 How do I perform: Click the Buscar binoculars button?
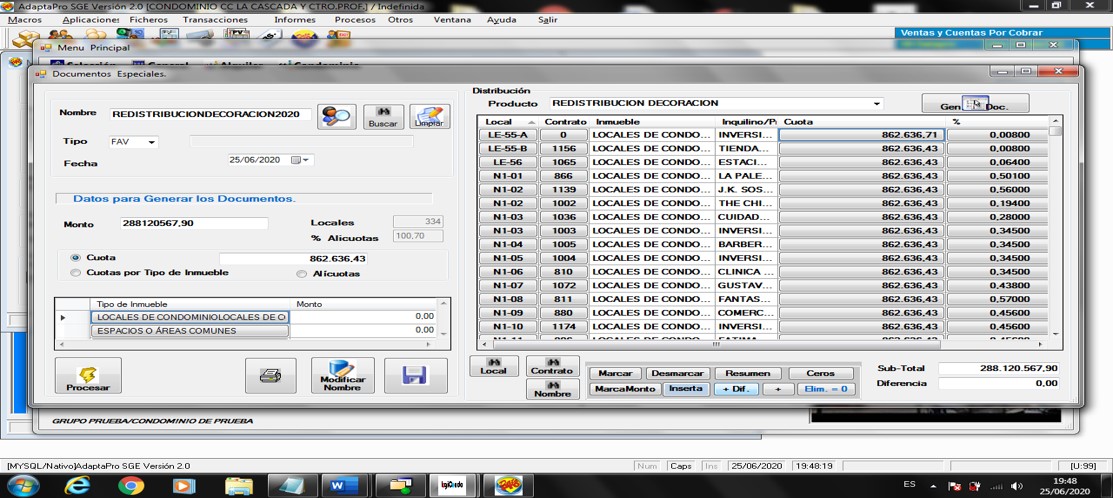click(383, 117)
